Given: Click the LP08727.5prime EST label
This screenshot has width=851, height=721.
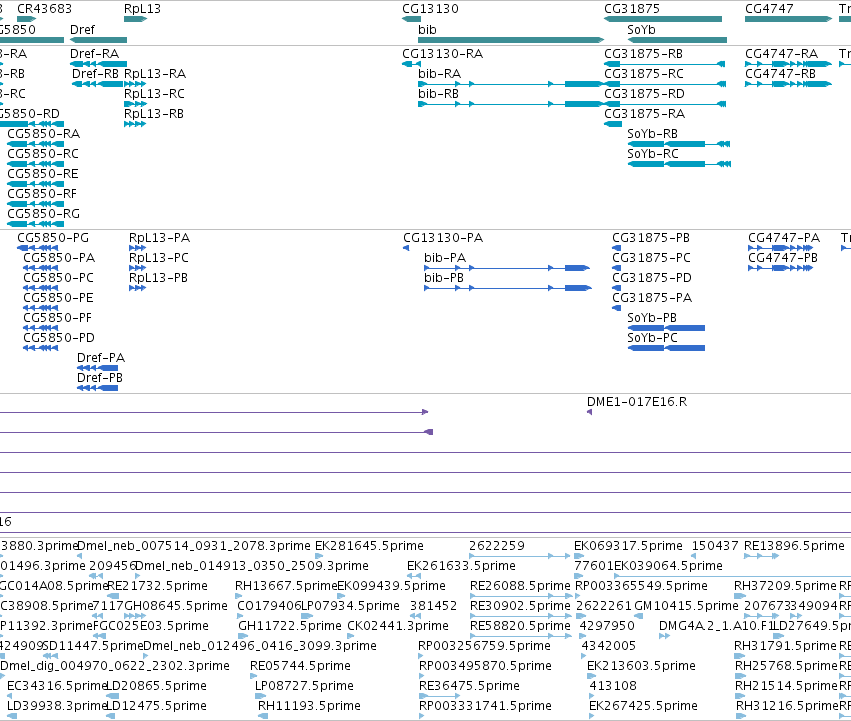Looking at the screenshot, I should point(304,686).
